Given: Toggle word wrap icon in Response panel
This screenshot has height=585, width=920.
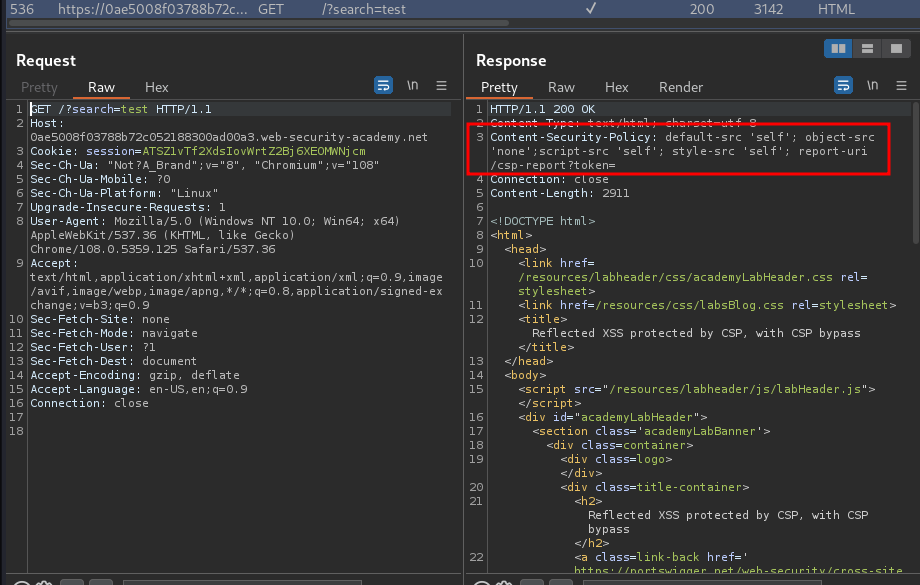Looking at the screenshot, I should [x=843, y=86].
